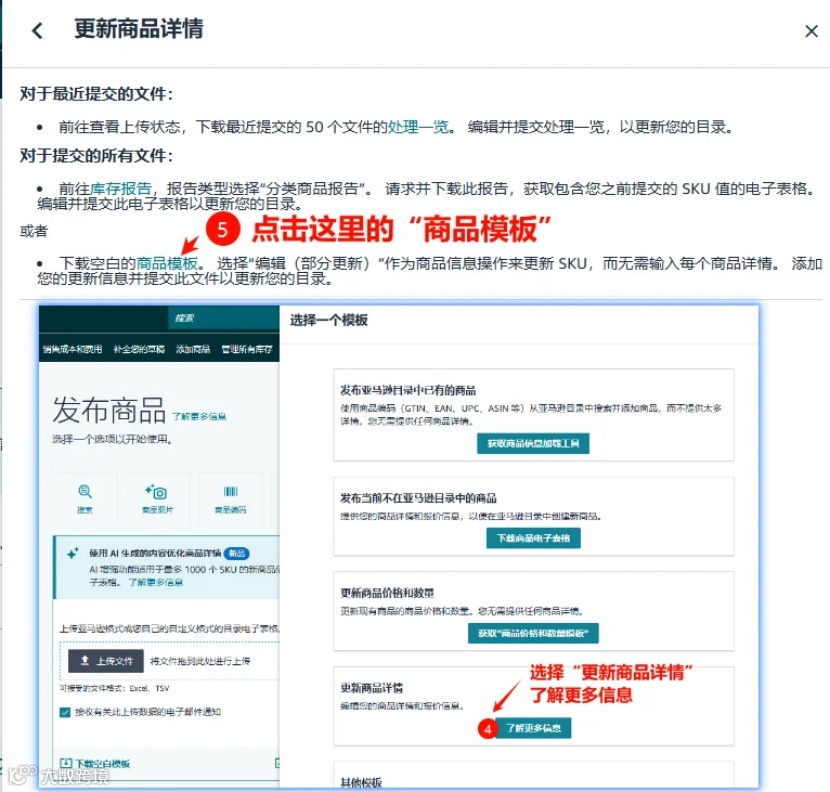Click the AI sparkle icon in banner
Screen dimensions: 830x792
73,553
